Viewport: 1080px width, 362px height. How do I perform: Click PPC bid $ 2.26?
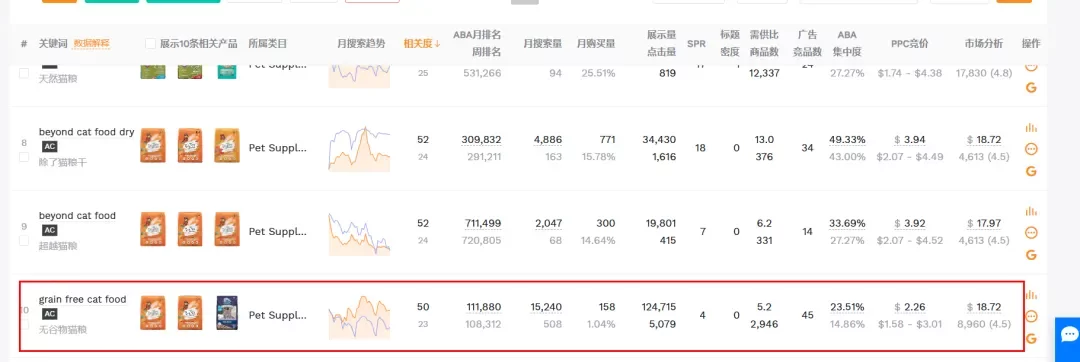[909, 307]
